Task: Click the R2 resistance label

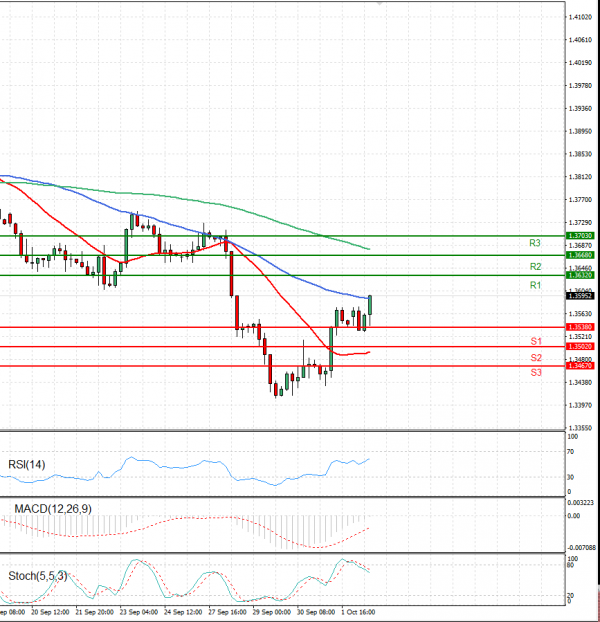Action: coord(535,267)
